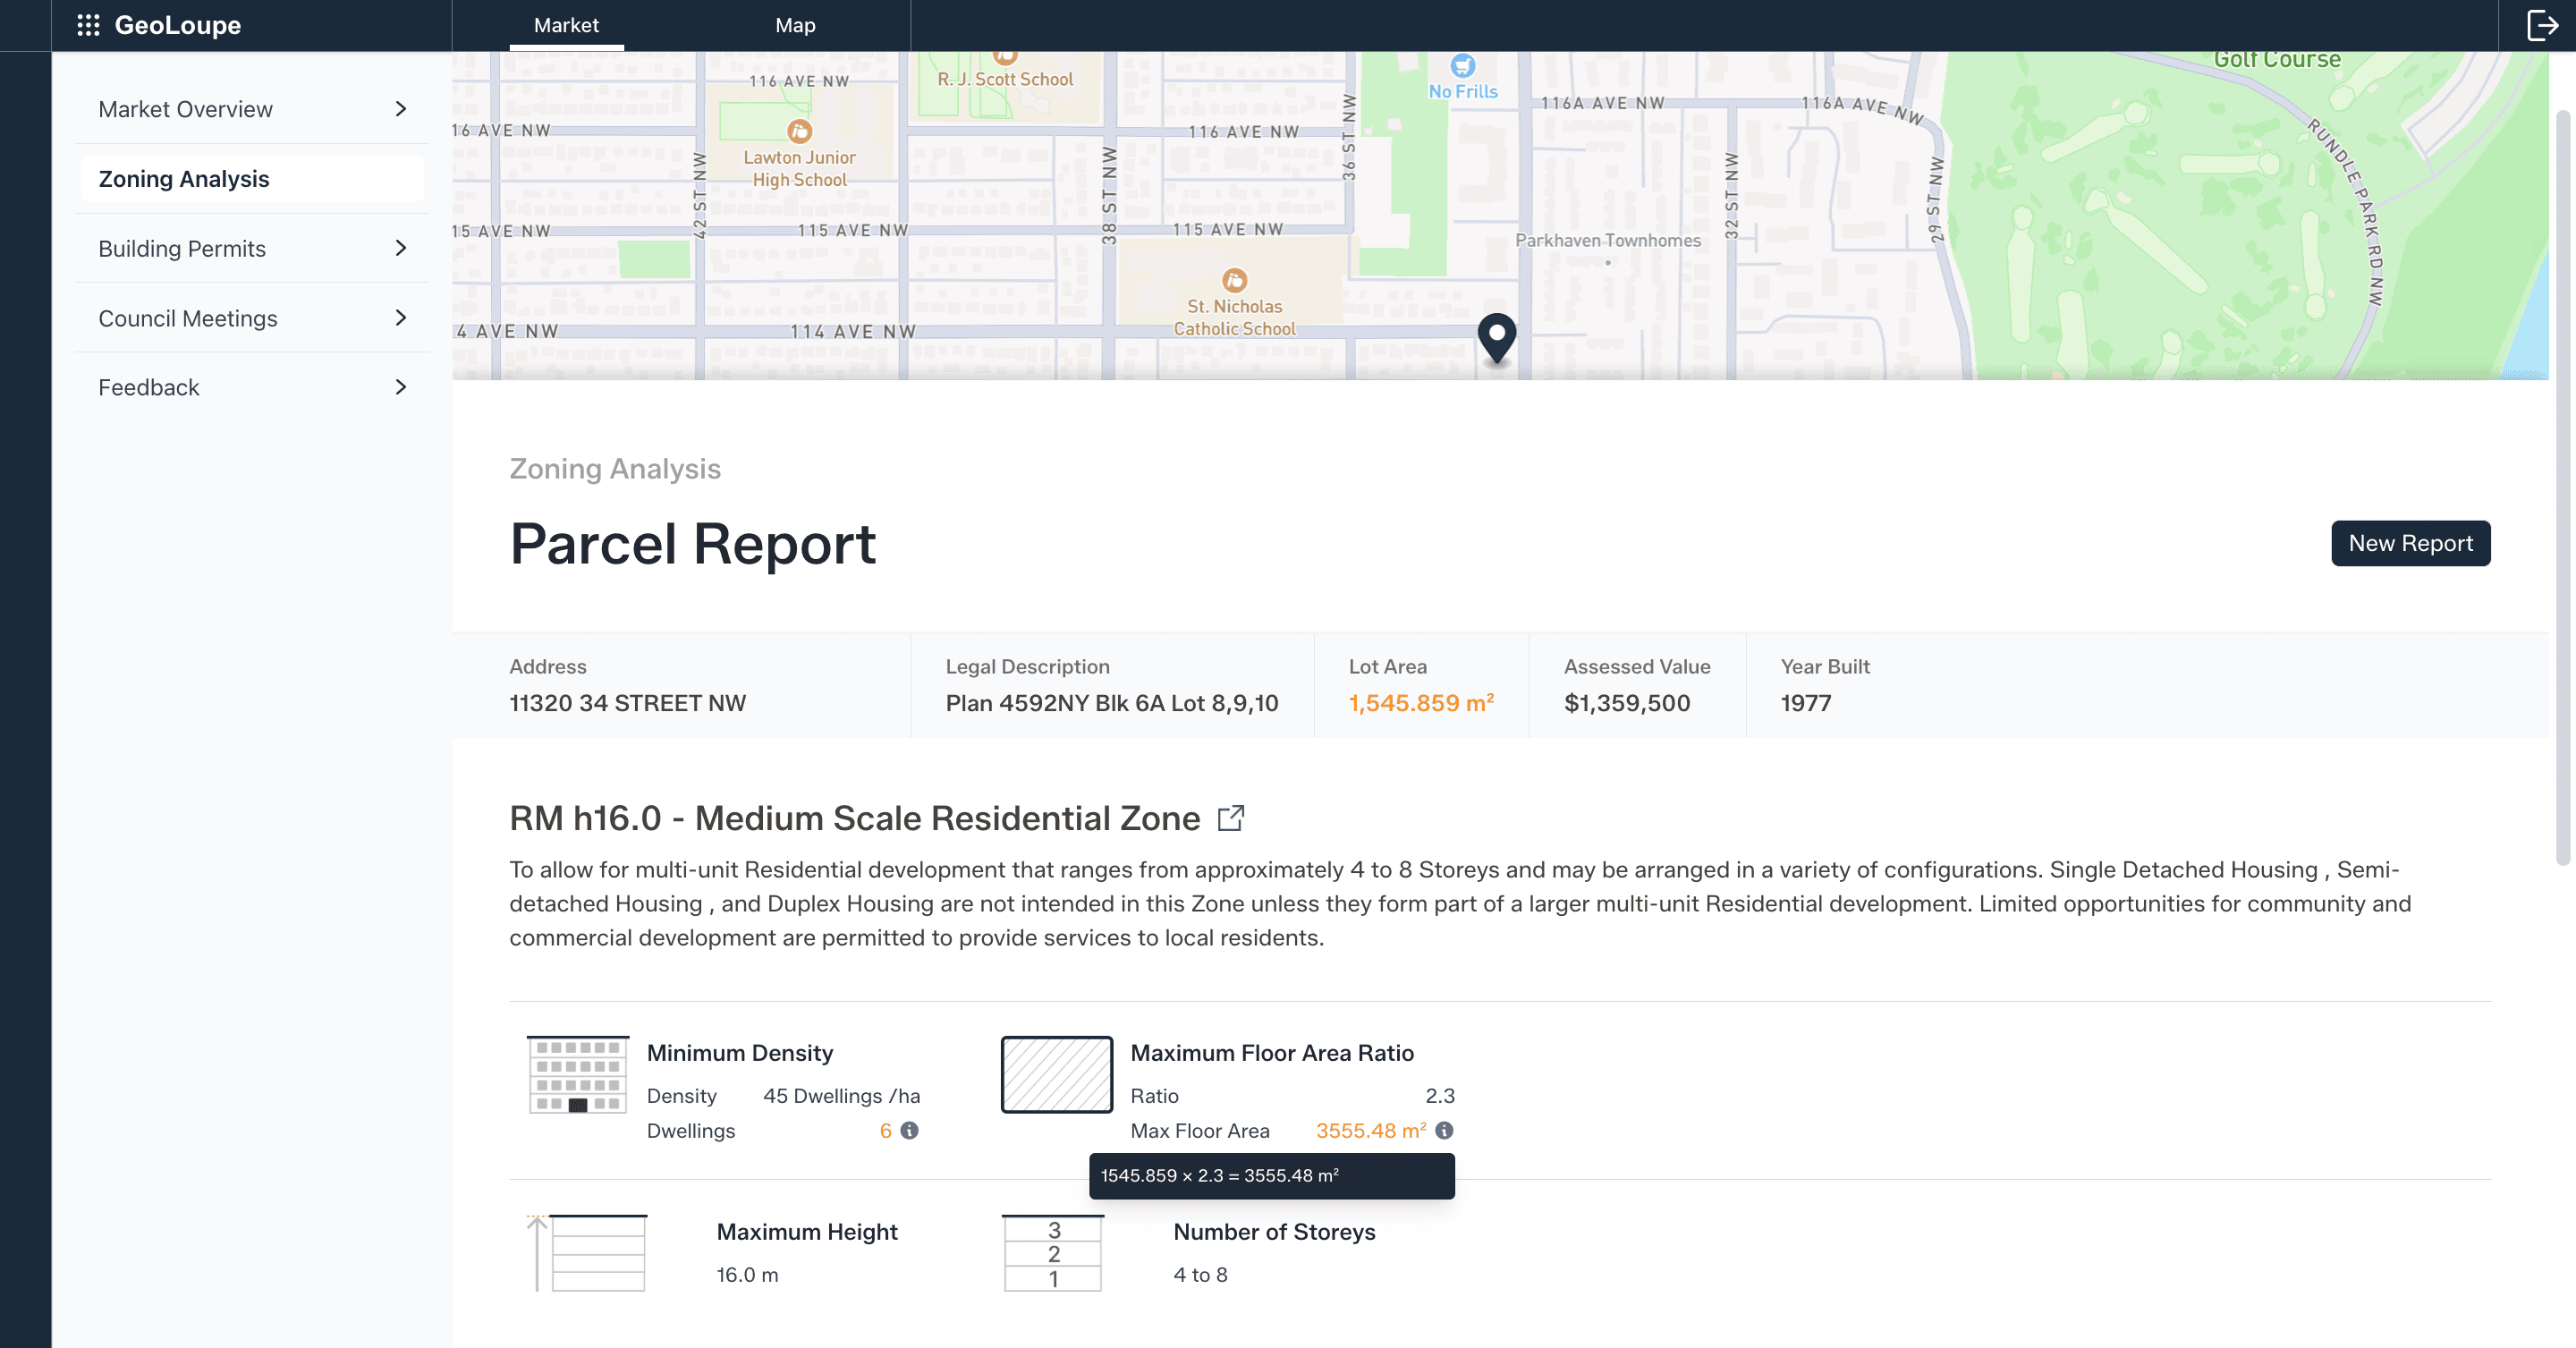
Task: Dismiss the floor area calculation tooltip
Action: click(1271, 1177)
